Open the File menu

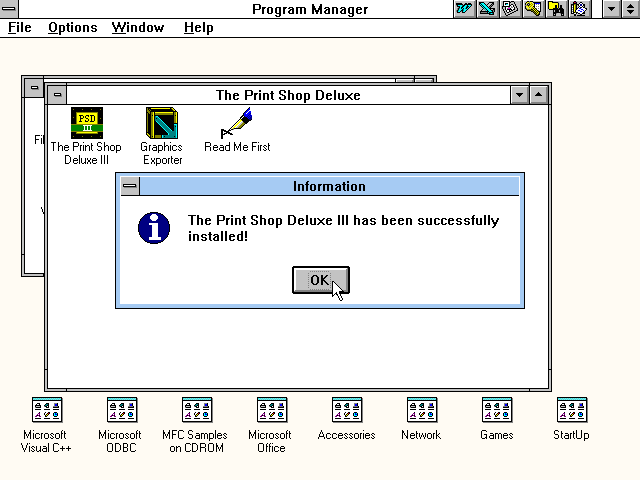(19, 27)
